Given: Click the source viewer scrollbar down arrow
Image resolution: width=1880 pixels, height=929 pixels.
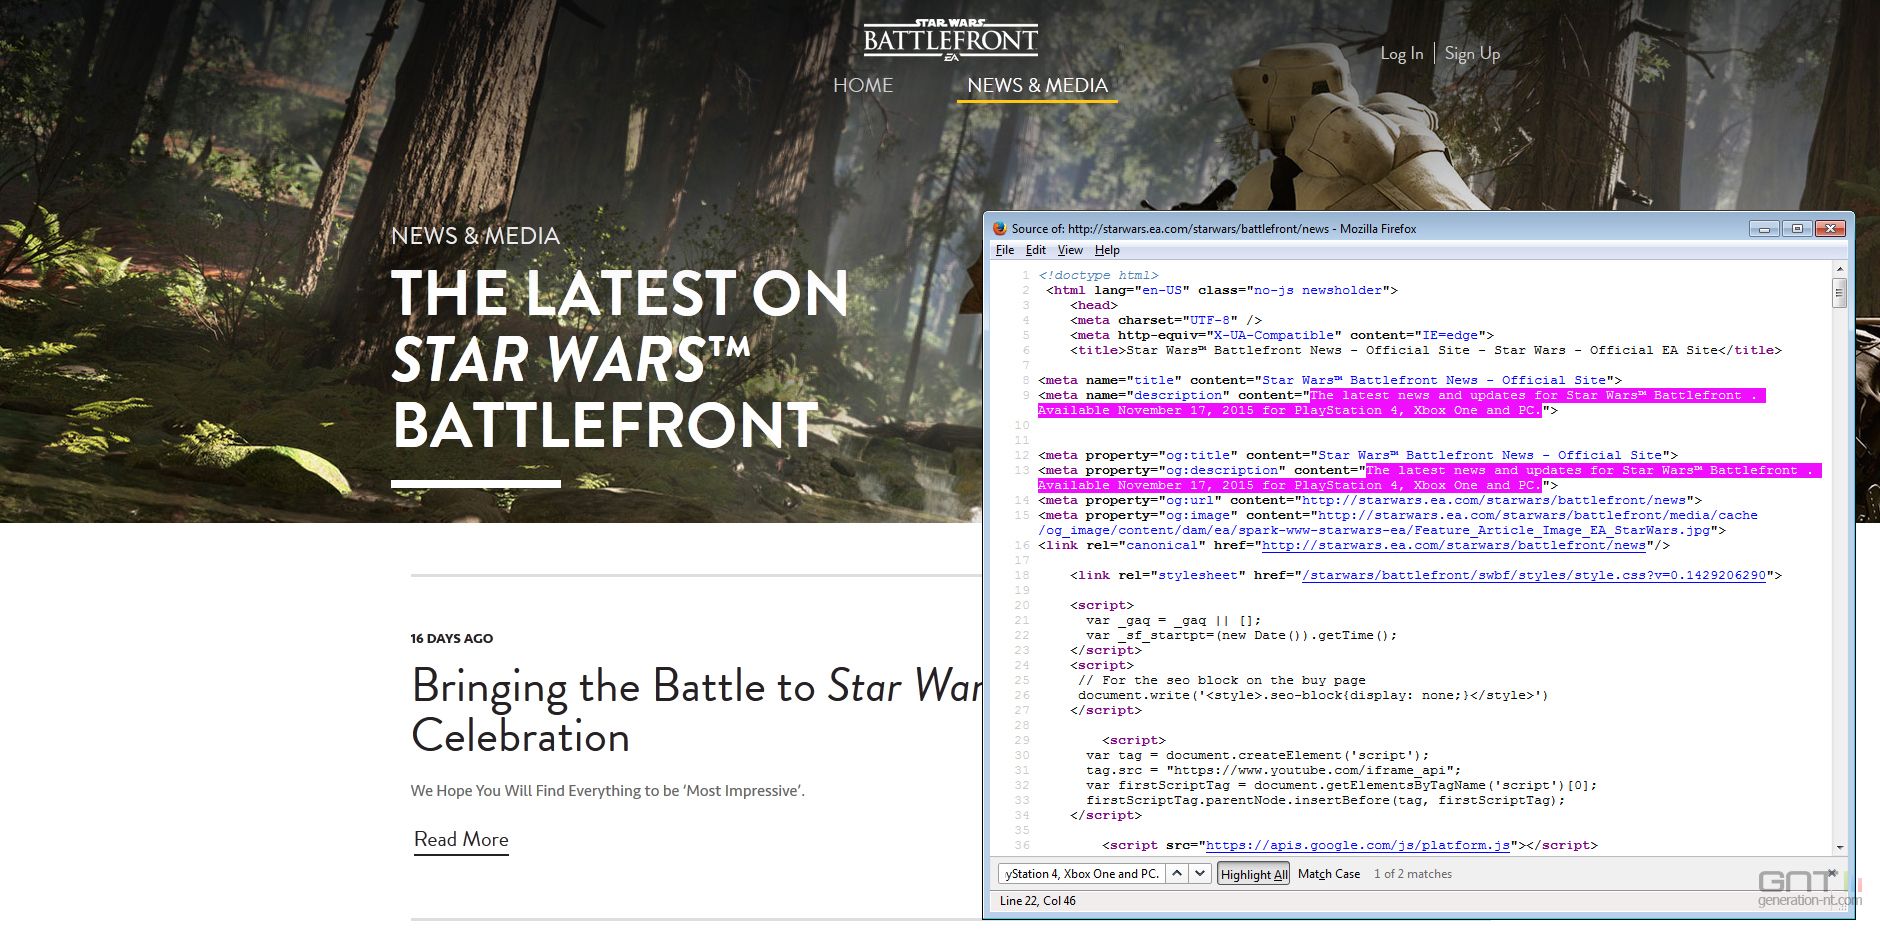Looking at the screenshot, I should (x=1839, y=847).
